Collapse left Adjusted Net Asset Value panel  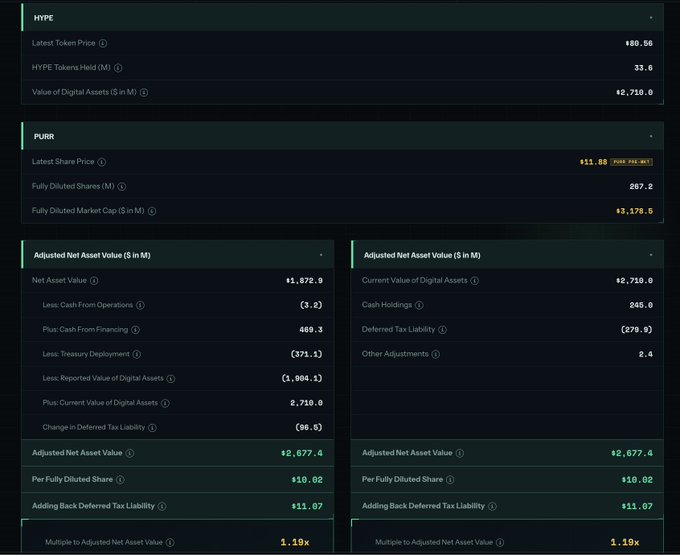click(321, 255)
